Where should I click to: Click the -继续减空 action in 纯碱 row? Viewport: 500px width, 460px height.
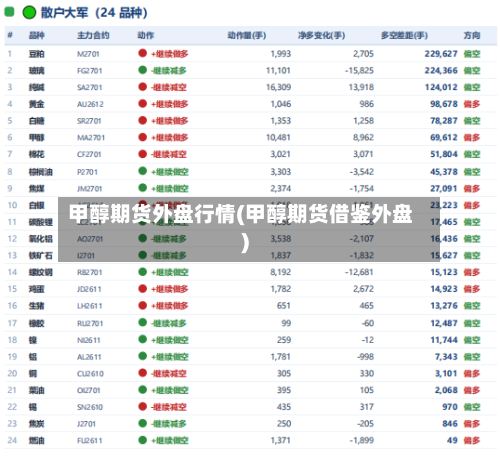pos(169,87)
